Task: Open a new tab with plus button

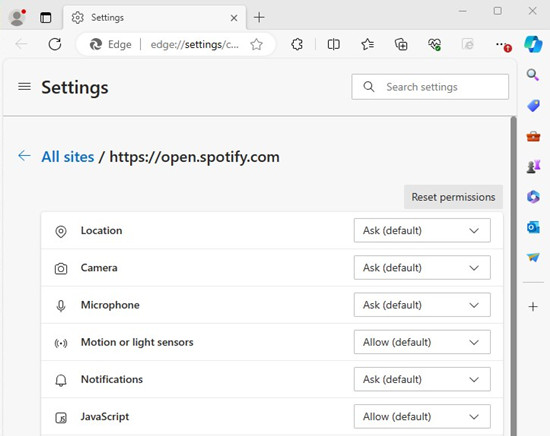Action: (259, 17)
